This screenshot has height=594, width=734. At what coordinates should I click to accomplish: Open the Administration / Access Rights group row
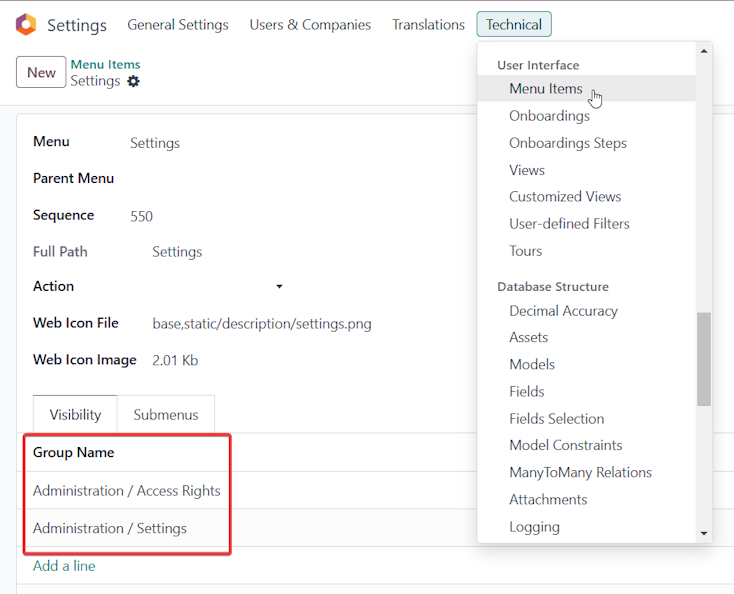point(126,491)
